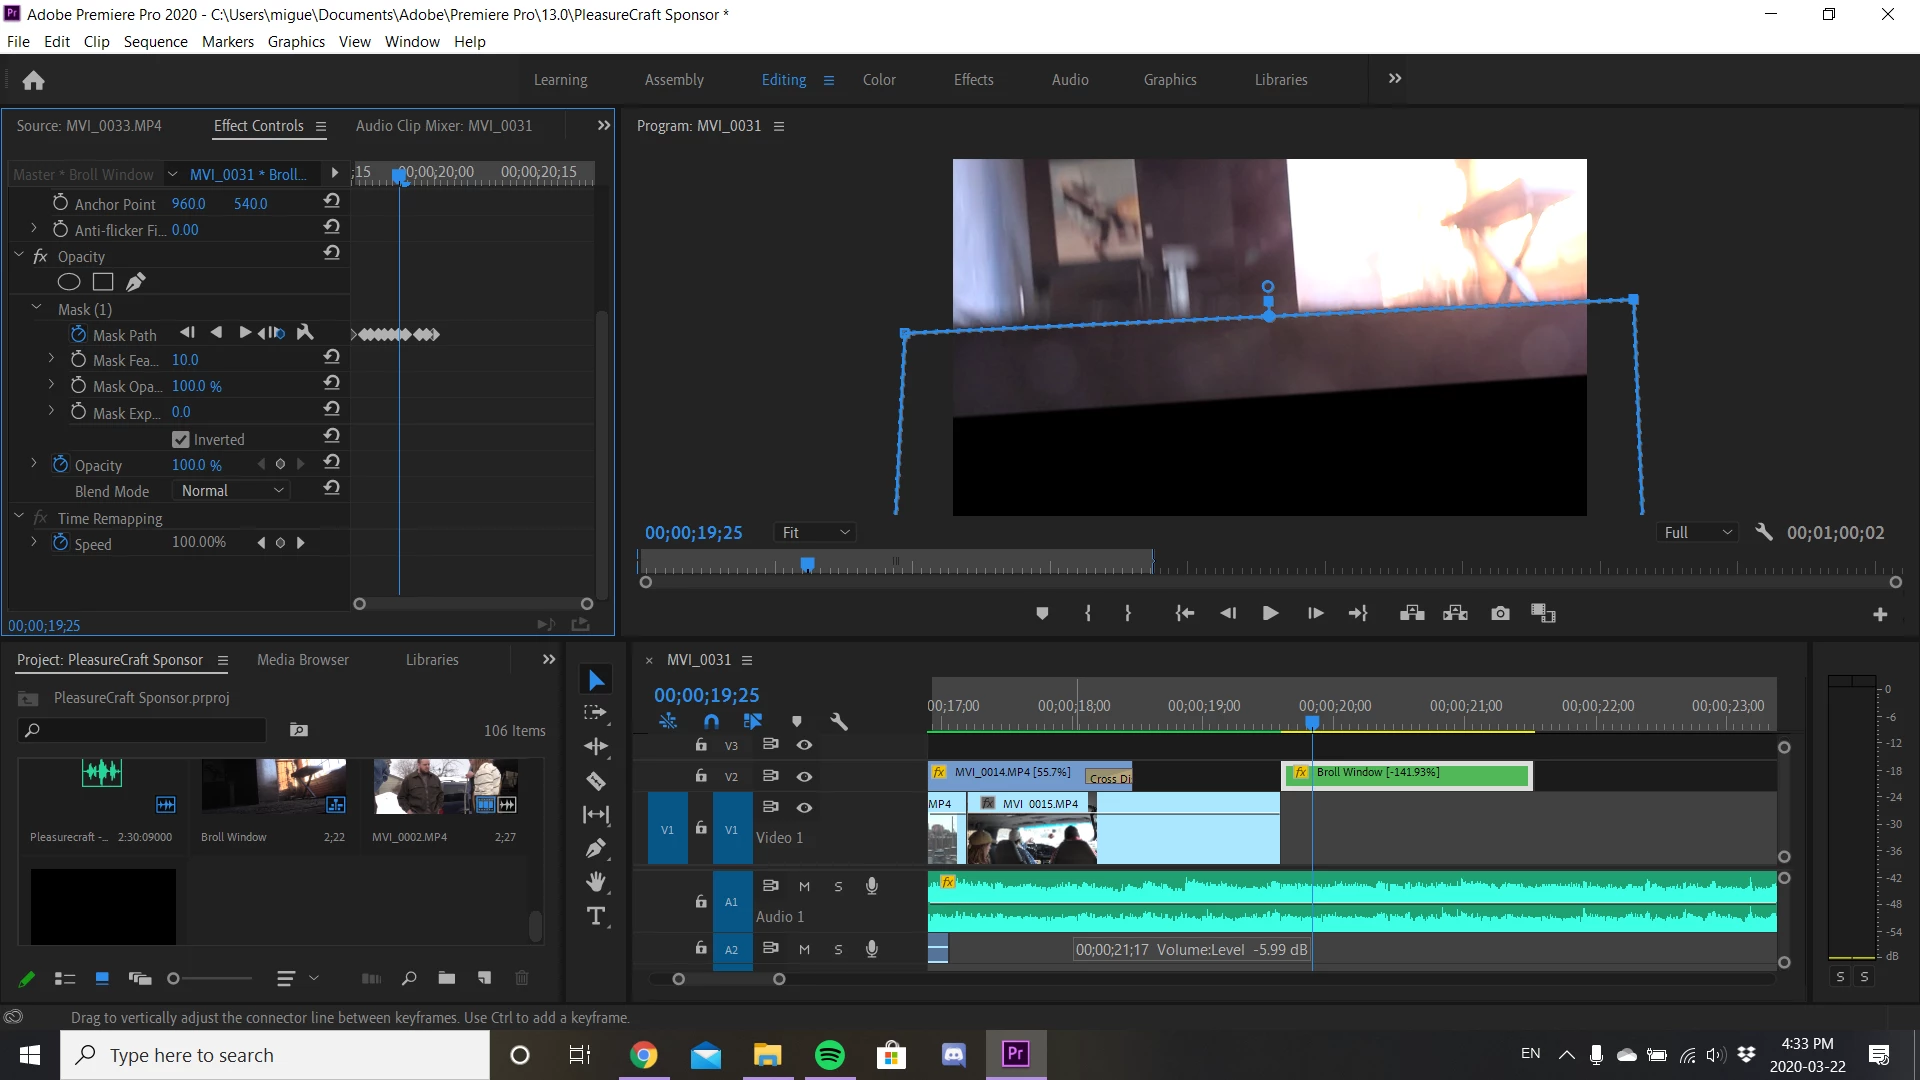Mute the Audio 1 track
The height and width of the screenshot is (1080, 1920).
click(x=804, y=886)
